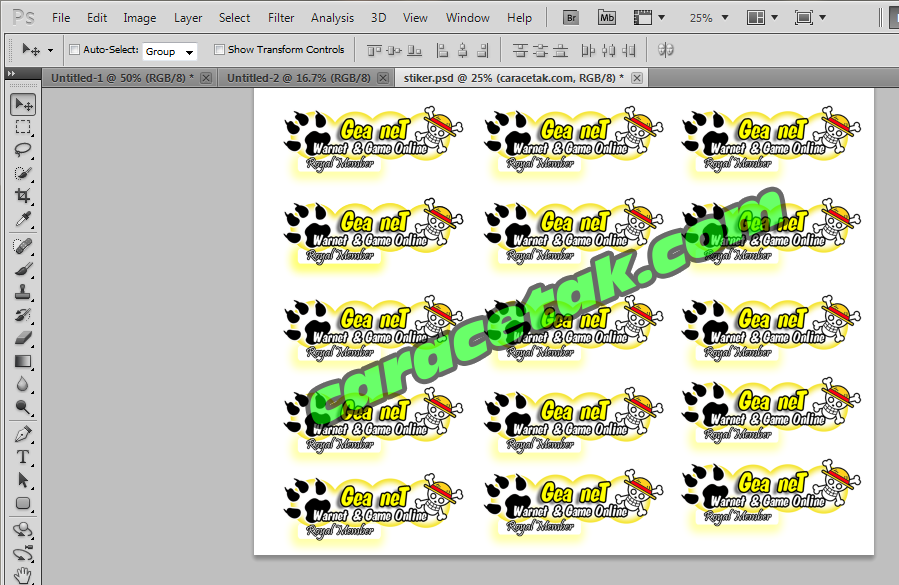Open the 3D menu

coord(378,18)
